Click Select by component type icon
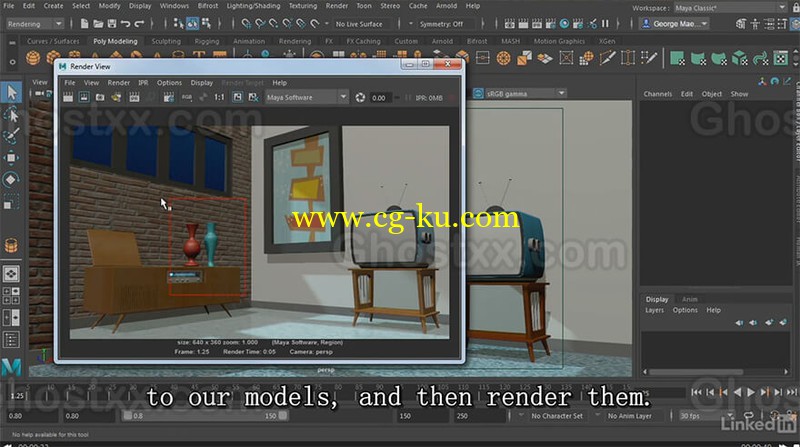 (206, 23)
